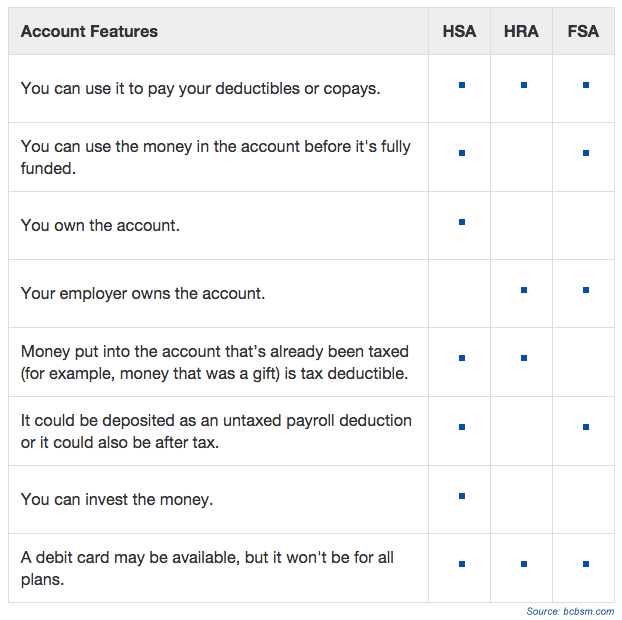This screenshot has height=620, width=622.
Task: Click HRA marker for tax deductible row
Action: 524,358
